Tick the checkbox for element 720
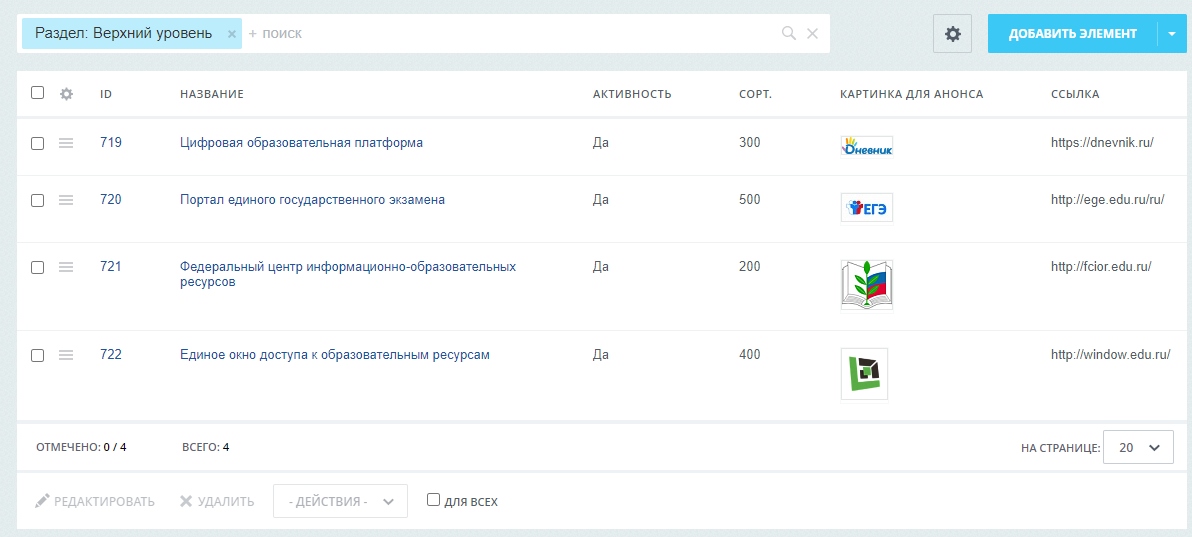Viewport: 1192px width, 537px height. coord(37,201)
